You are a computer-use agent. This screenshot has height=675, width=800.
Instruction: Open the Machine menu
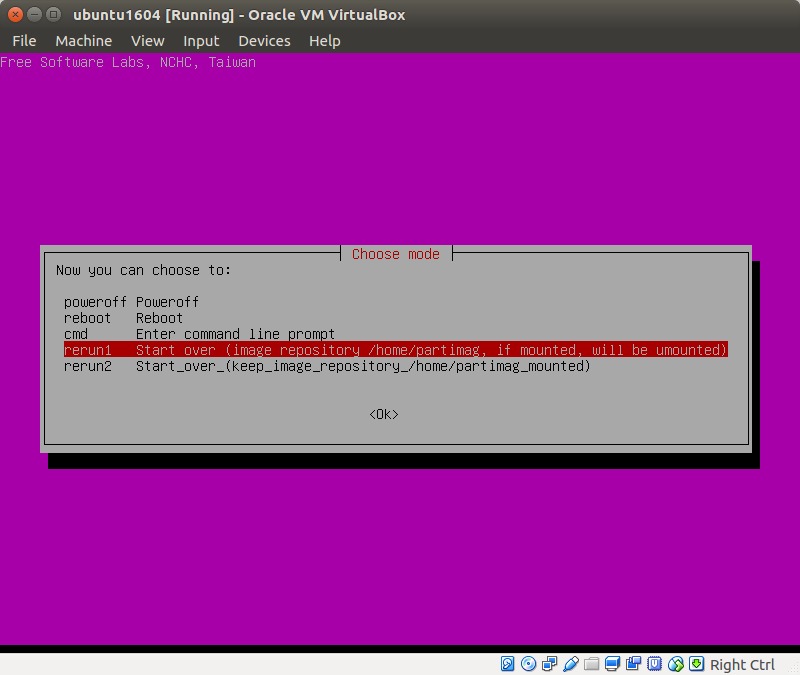83,41
